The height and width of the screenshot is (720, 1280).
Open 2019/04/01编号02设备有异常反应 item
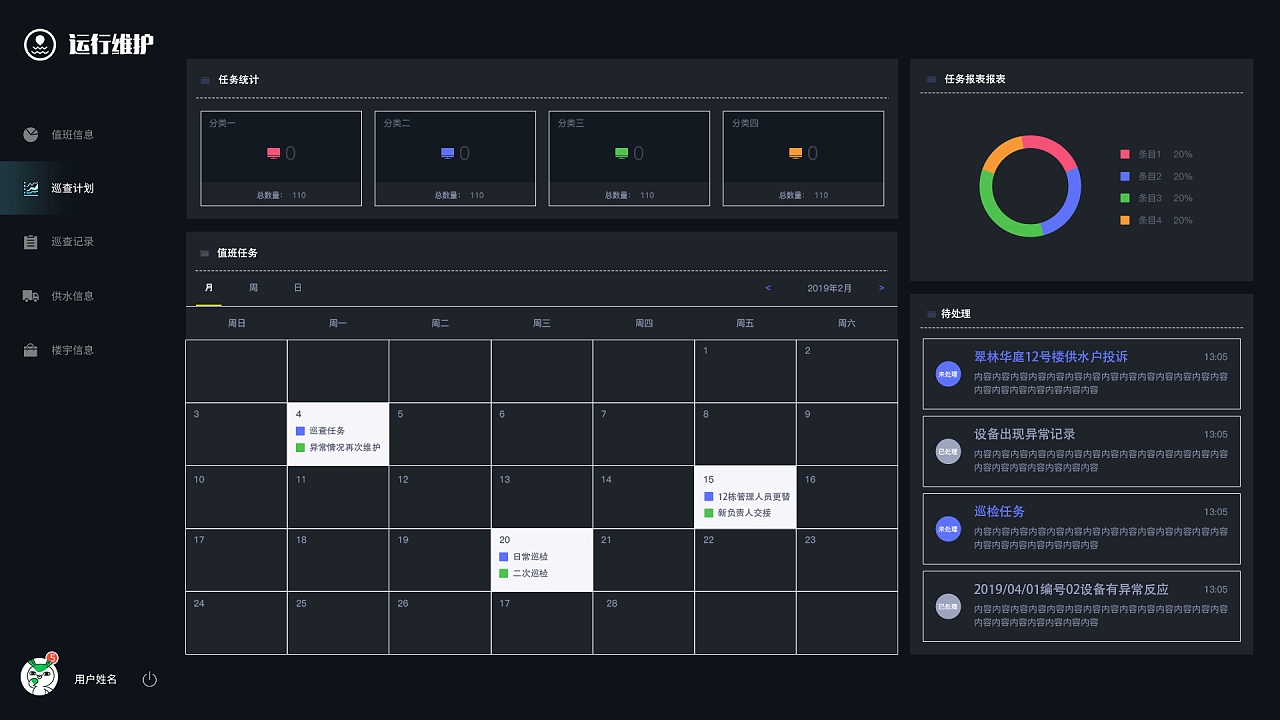coord(1071,590)
